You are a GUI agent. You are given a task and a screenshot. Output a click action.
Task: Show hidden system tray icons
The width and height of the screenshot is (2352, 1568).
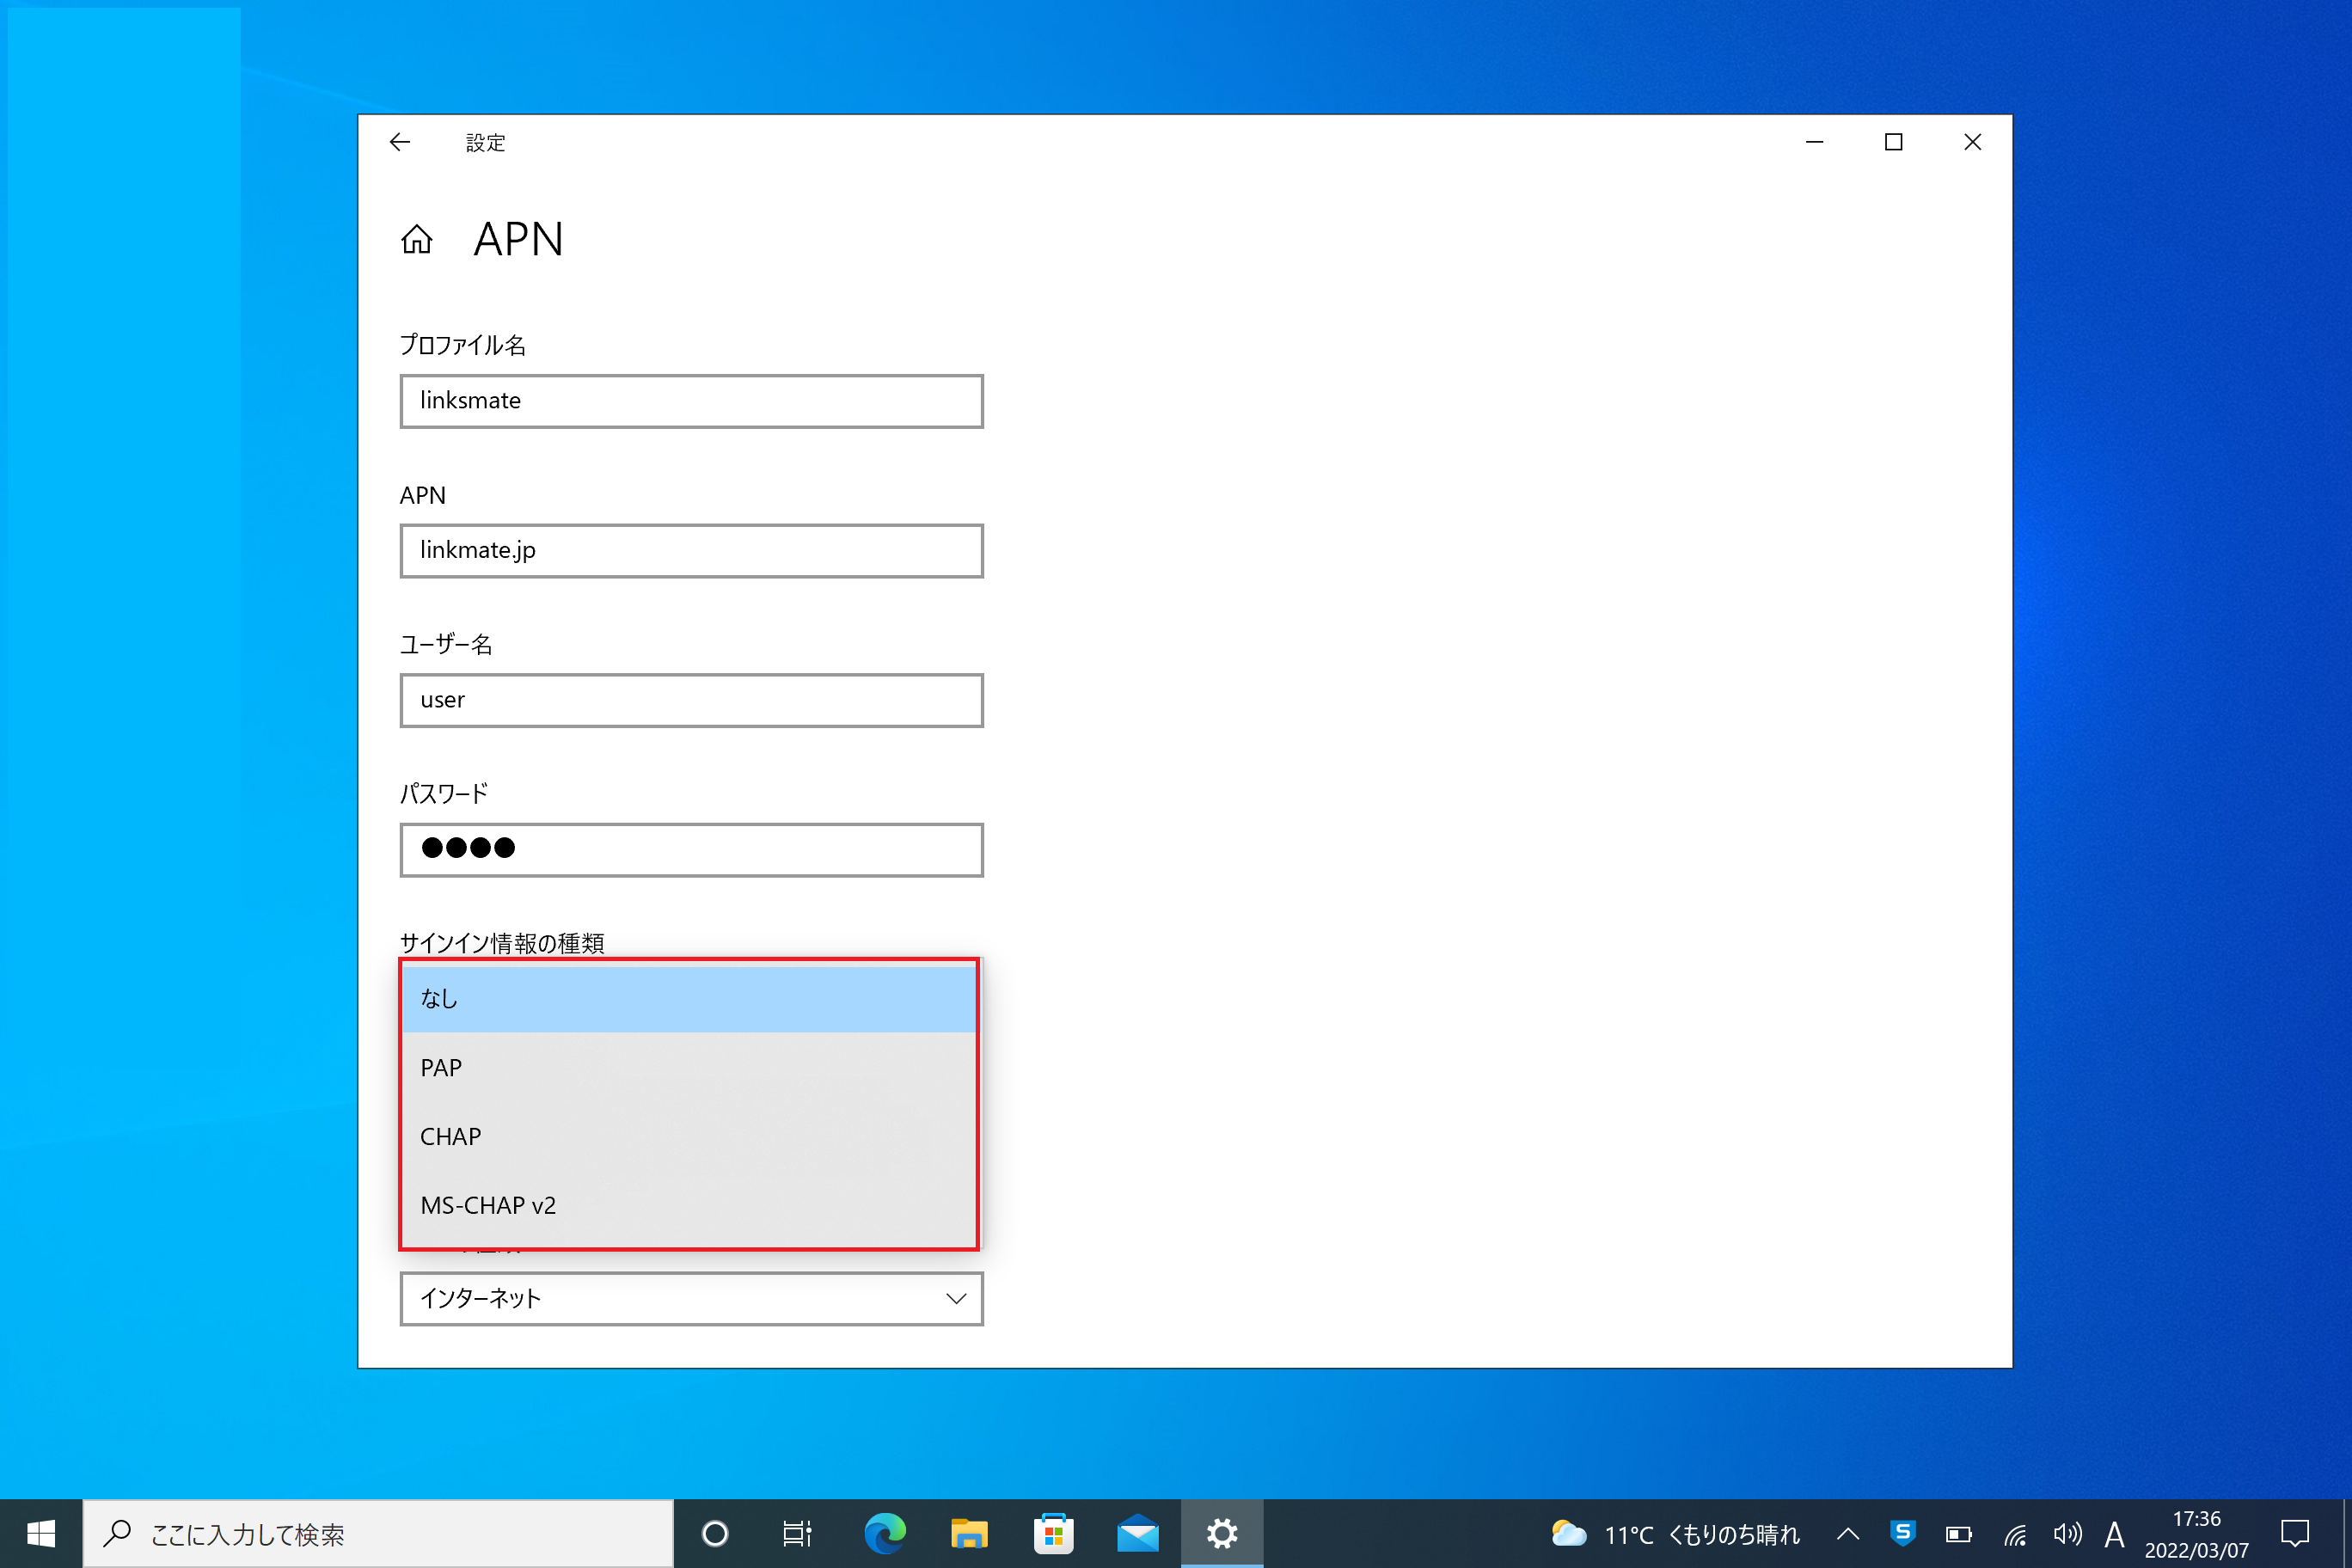coord(1848,1534)
